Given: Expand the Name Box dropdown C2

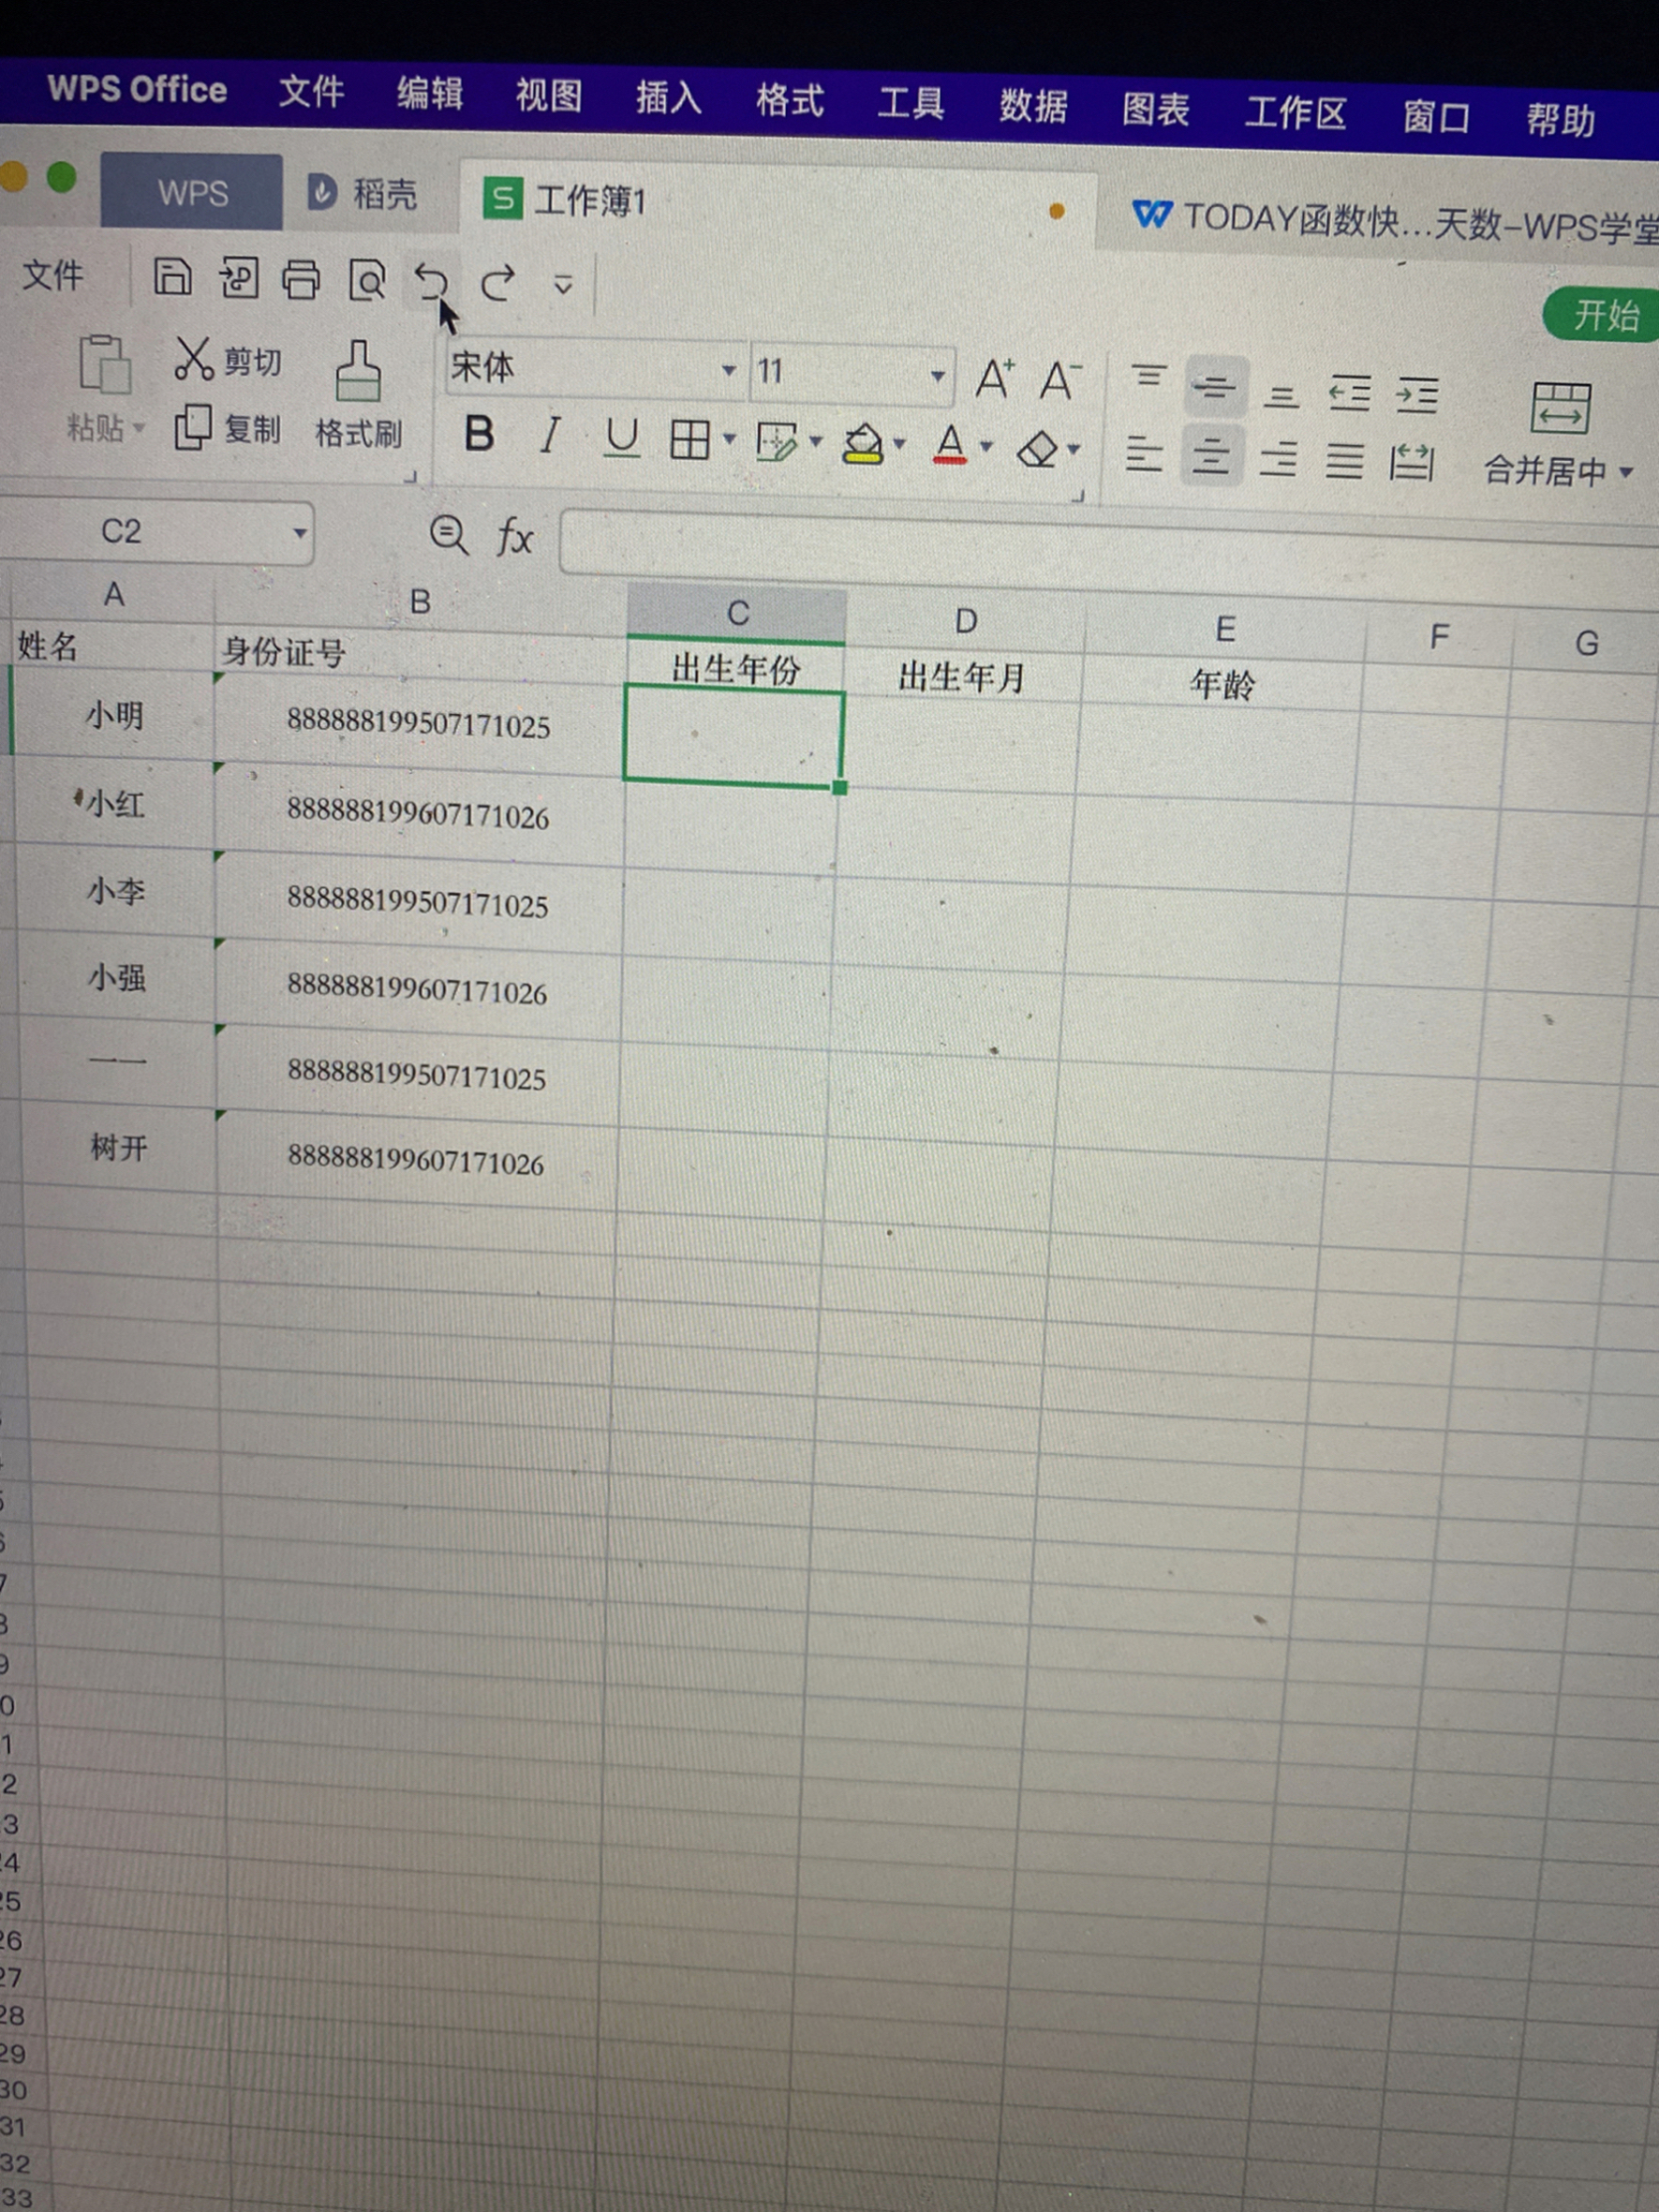Looking at the screenshot, I should tap(299, 532).
